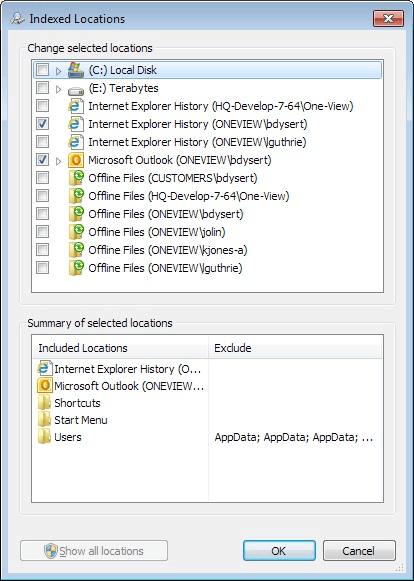
Task: Expand the (C:) Local Disk tree node
Action: tap(58, 71)
